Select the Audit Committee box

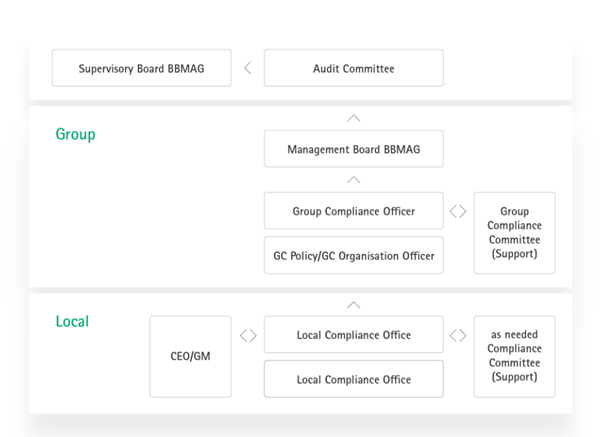pyautogui.click(x=354, y=68)
